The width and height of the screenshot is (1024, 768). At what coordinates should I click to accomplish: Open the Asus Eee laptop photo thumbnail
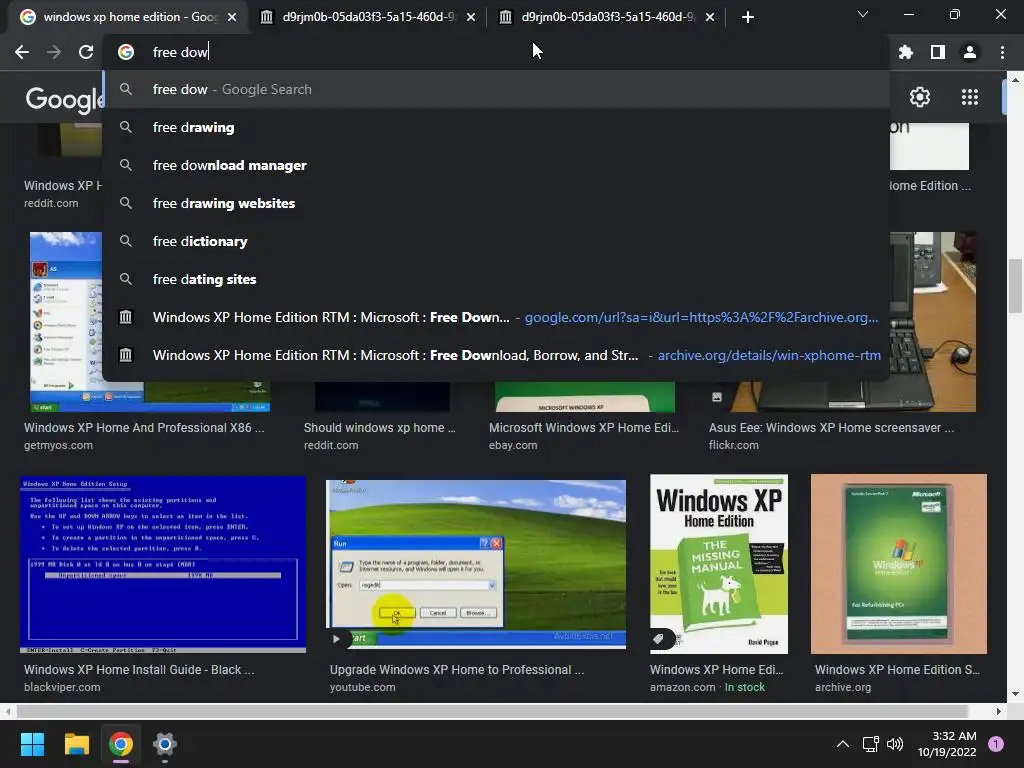(934, 321)
